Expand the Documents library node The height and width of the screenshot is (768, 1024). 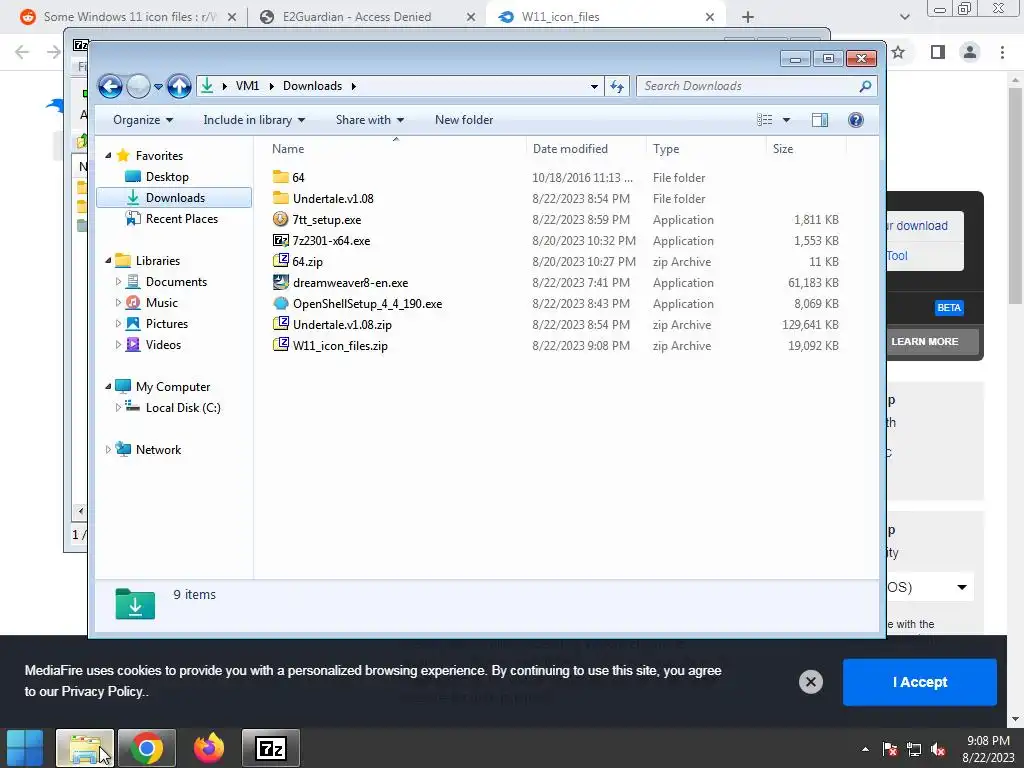(x=118, y=281)
